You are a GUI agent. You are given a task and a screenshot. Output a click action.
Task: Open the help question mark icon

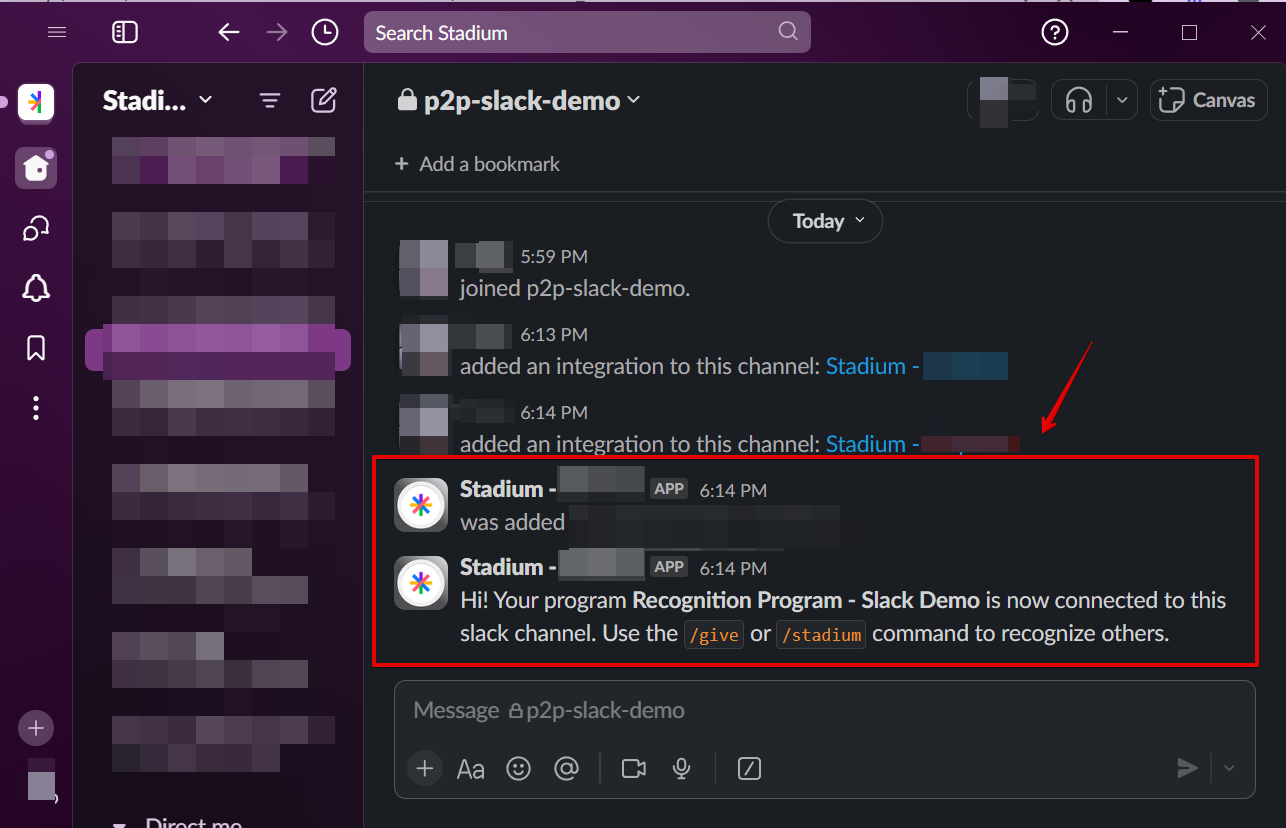1055,32
